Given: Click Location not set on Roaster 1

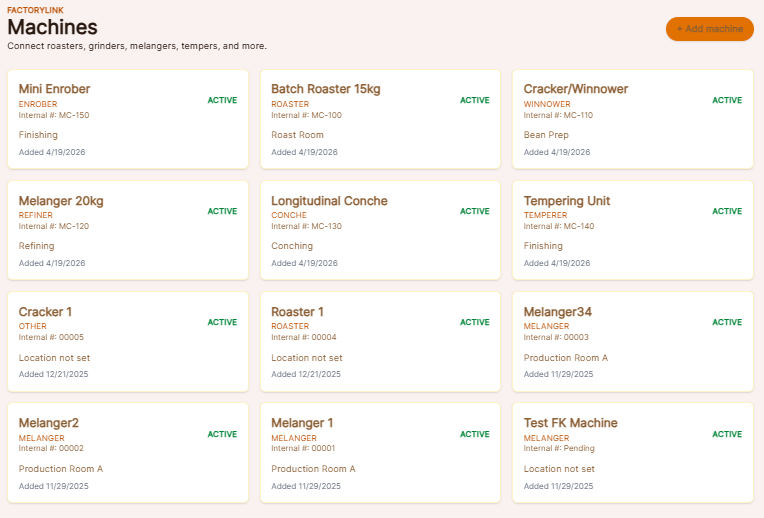Looking at the screenshot, I should click(307, 358).
